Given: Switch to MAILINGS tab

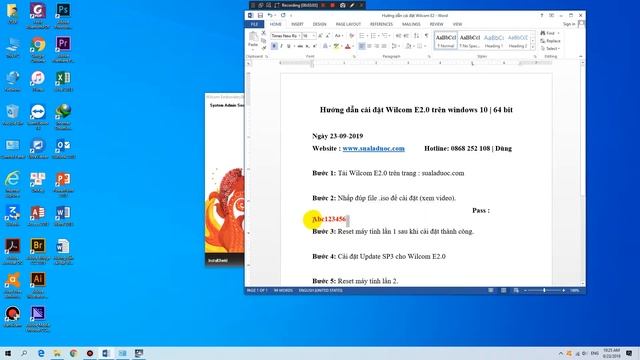Looking at the screenshot, I should tap(411, 24).
